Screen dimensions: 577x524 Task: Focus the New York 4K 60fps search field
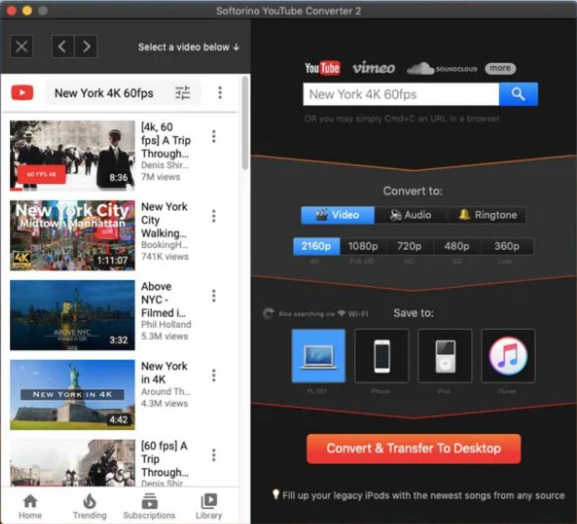[x=401, y=95]
